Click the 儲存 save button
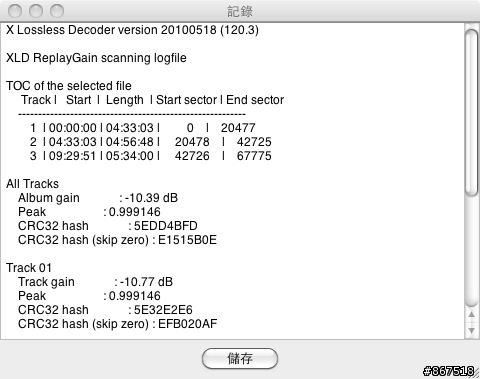Image resolution: width=480 pixels, height=379 pixels. pyautogui.click(x=240, y=359)
